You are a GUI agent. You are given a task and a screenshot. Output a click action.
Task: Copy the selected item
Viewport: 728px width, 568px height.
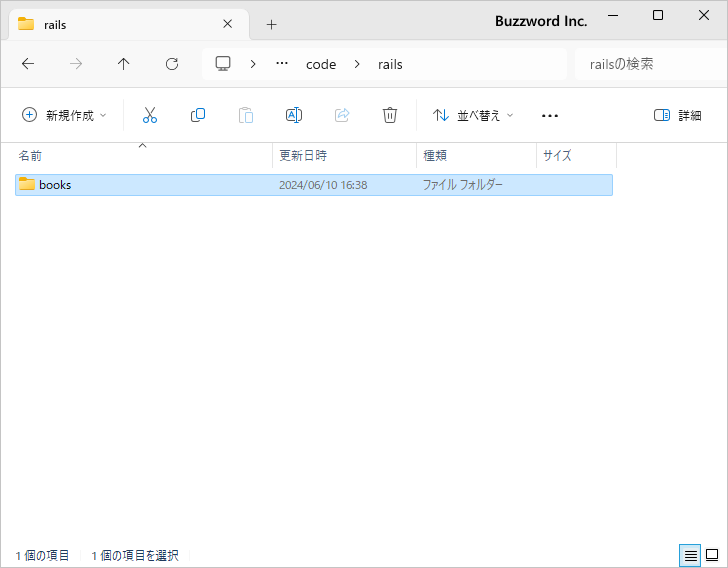click(x=198, y=115)
